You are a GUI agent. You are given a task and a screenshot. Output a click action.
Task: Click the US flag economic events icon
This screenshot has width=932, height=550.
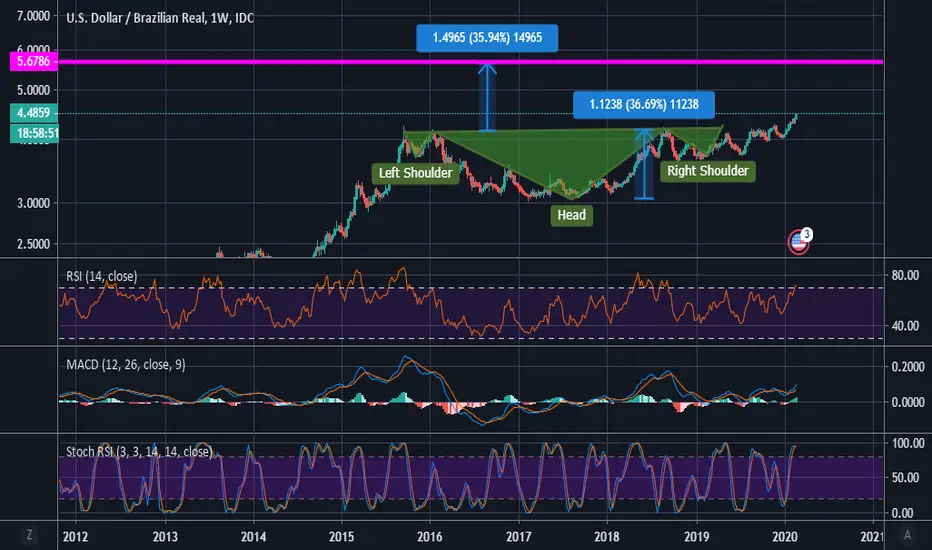[799, 241]
